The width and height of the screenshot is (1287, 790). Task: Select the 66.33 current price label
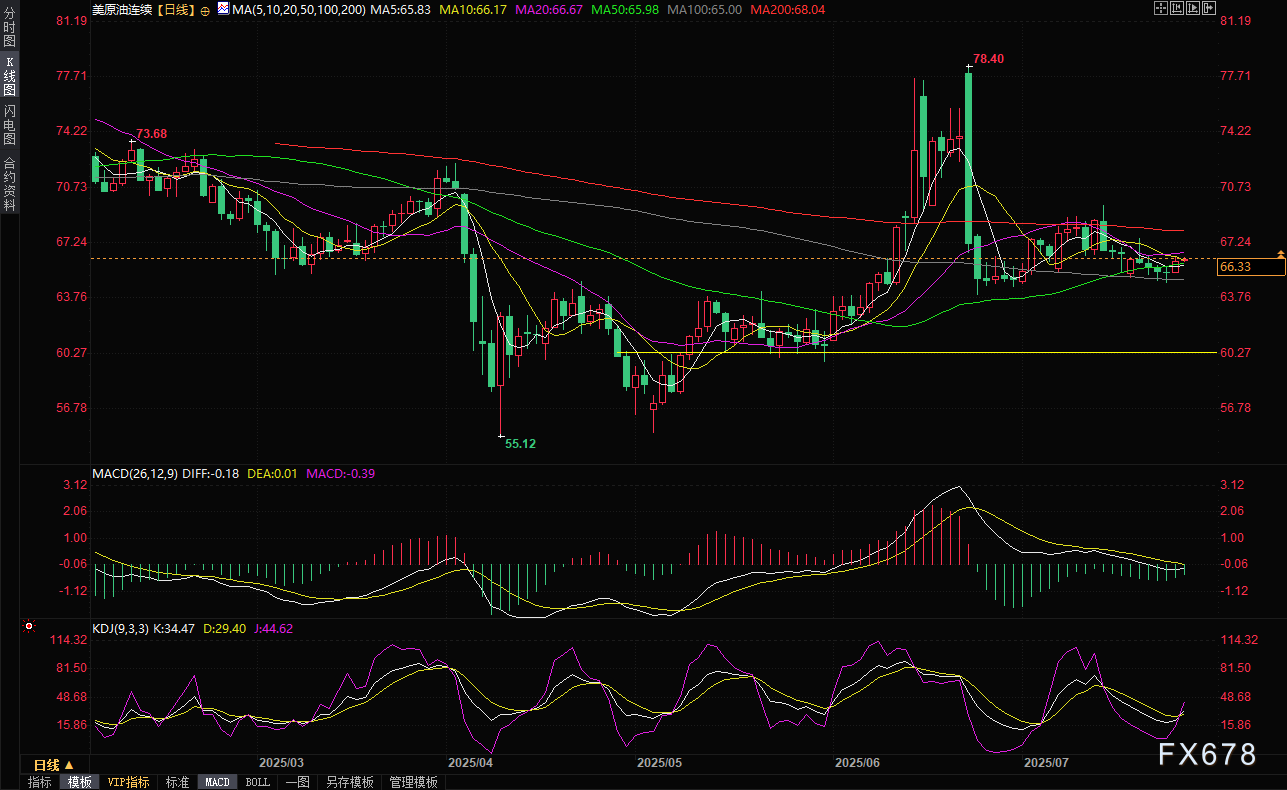(1236, 267)
